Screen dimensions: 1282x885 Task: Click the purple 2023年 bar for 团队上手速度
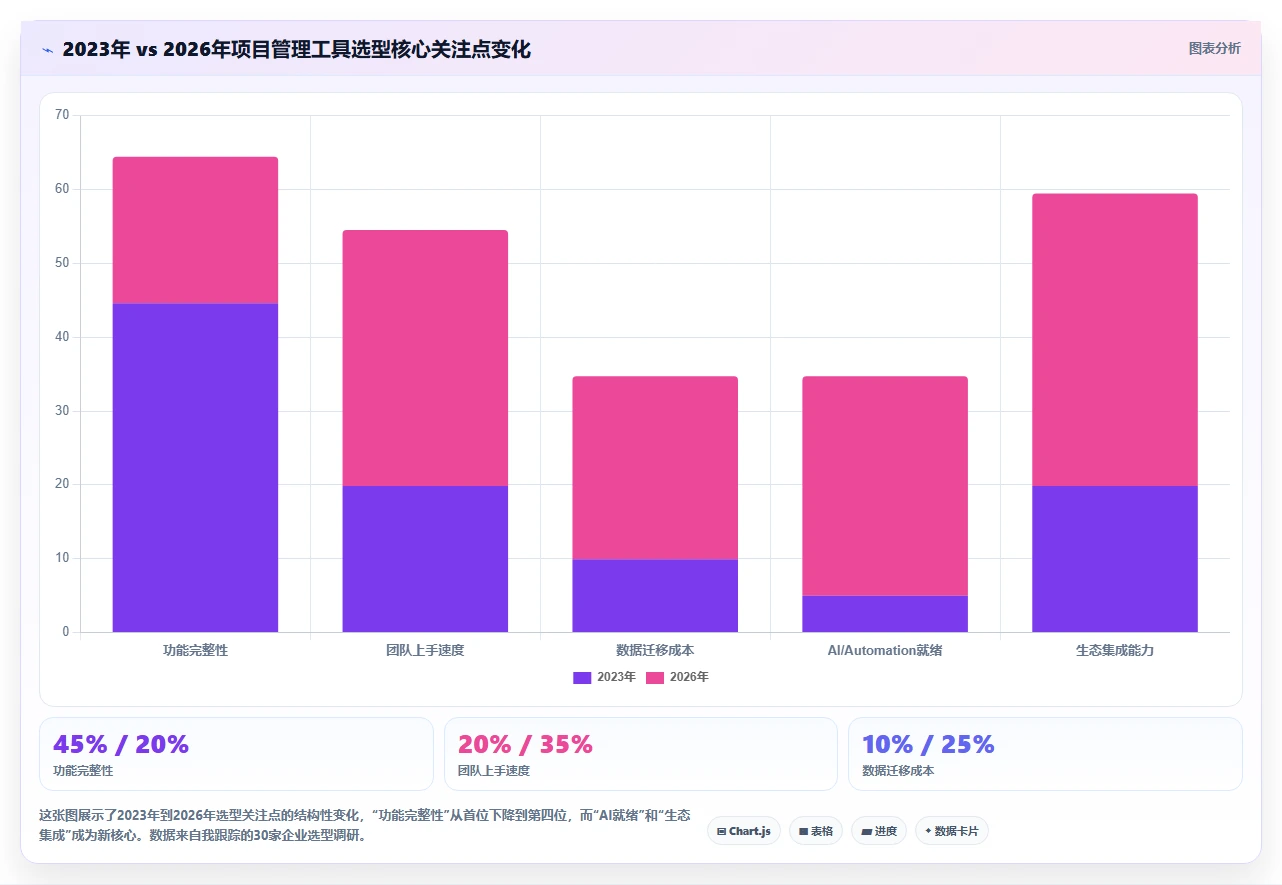(x=425, y=559)
